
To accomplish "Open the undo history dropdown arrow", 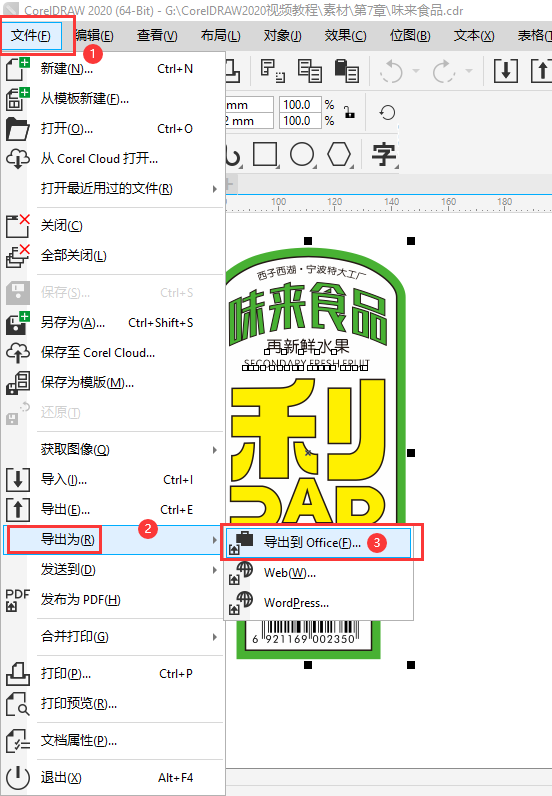I will tap(416, 71).
